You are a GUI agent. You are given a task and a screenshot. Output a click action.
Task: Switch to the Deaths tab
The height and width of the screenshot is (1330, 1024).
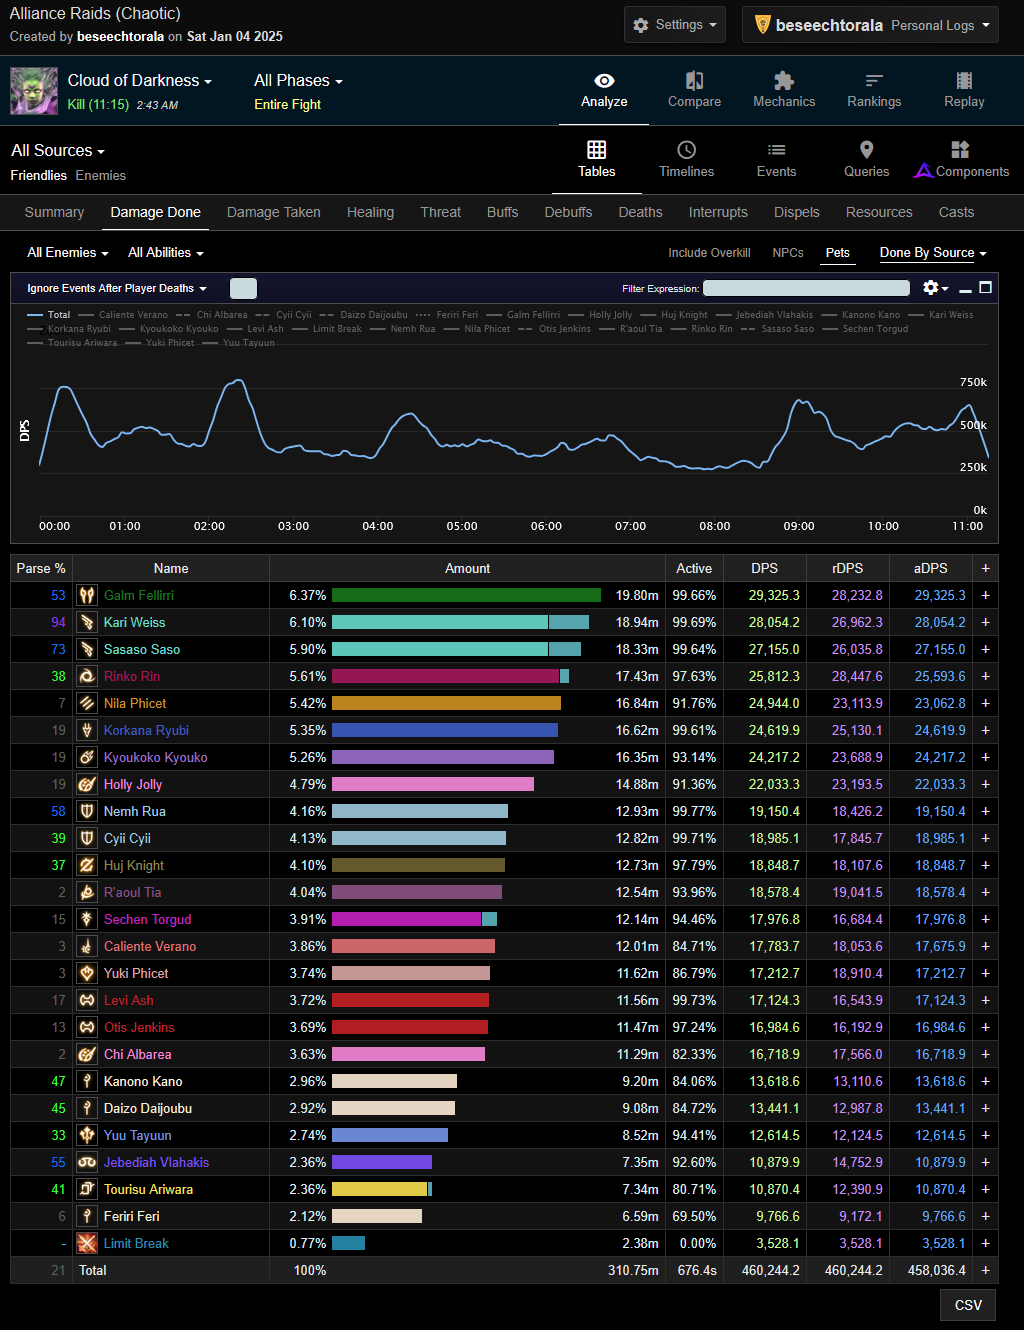(640, 212)
